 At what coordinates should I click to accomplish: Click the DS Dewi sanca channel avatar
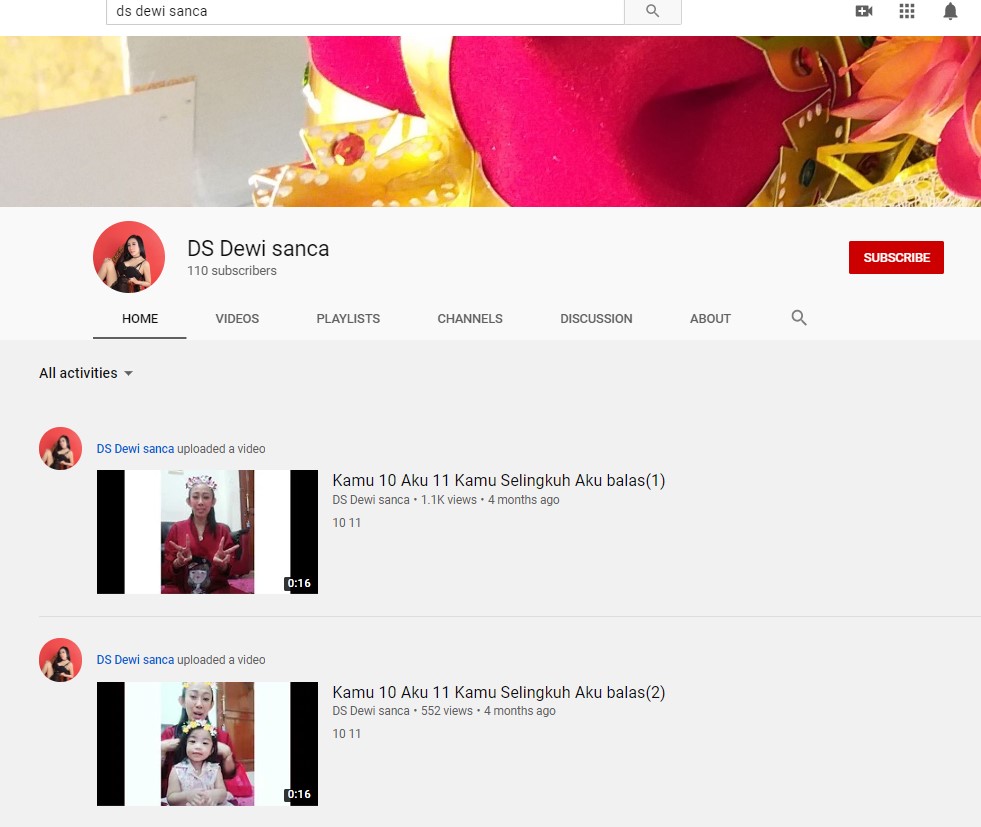tap(129, 256)
